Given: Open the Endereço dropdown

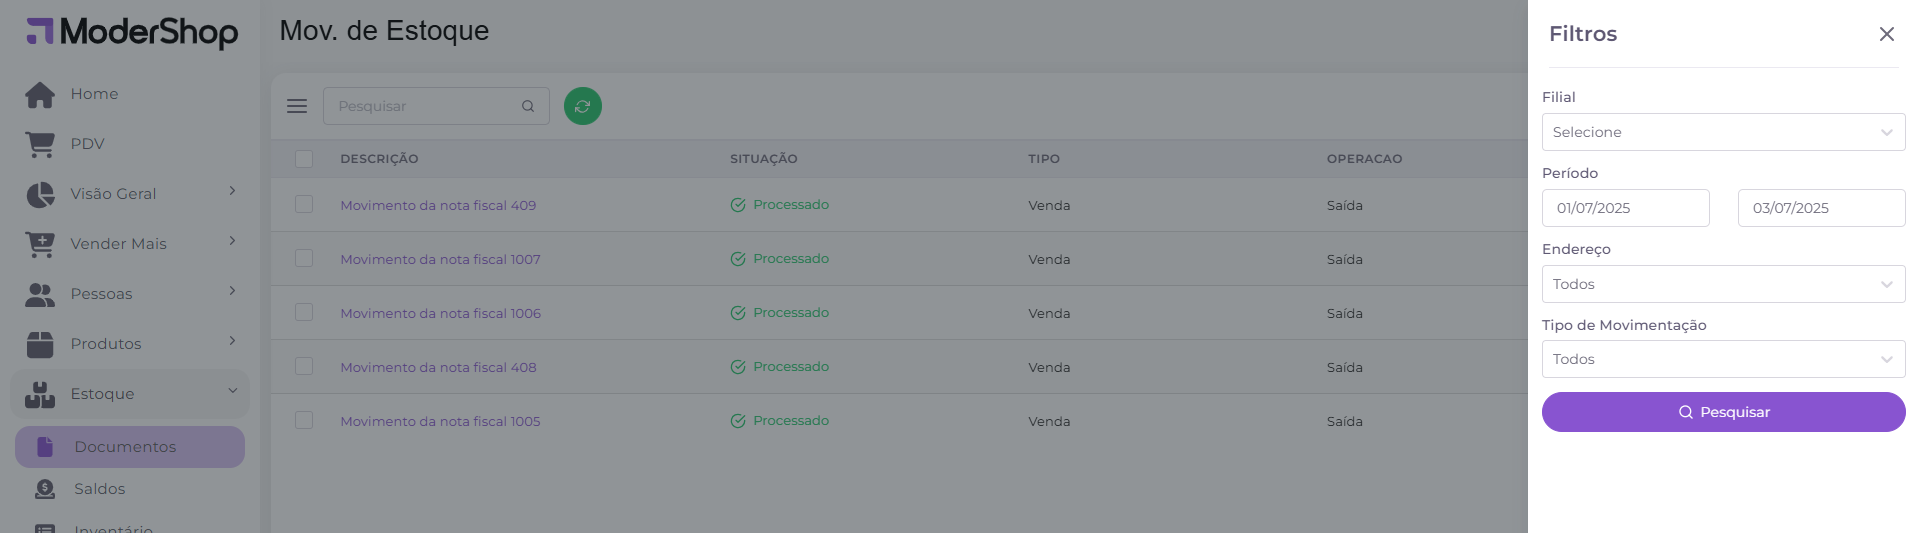Looking at the screenshot, I should (1723, 284).
